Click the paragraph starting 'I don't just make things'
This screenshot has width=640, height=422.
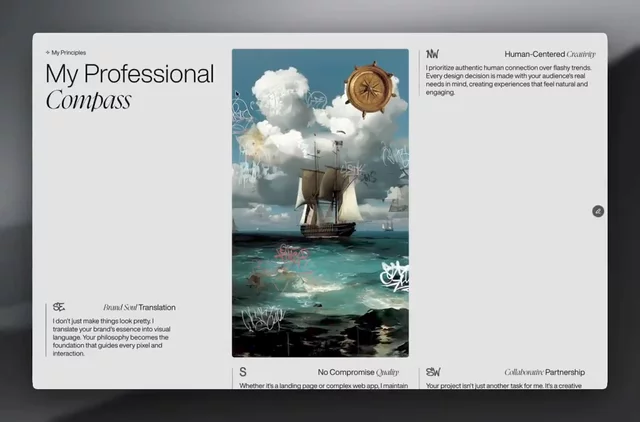[111, 337]
